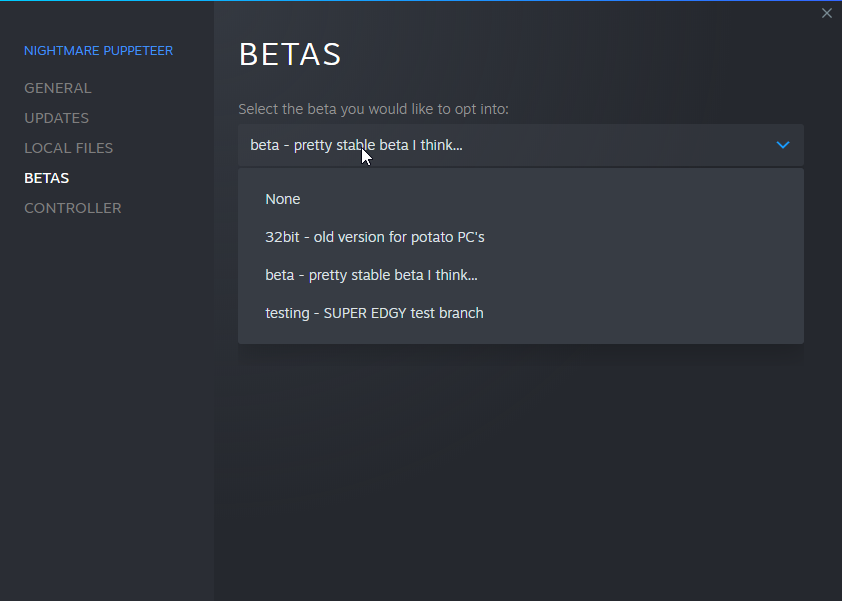Click empty sidebar area below CONTROLLER
Image resolution: width=842 pixels, height=601 pixels.
(x=106, y=403)
